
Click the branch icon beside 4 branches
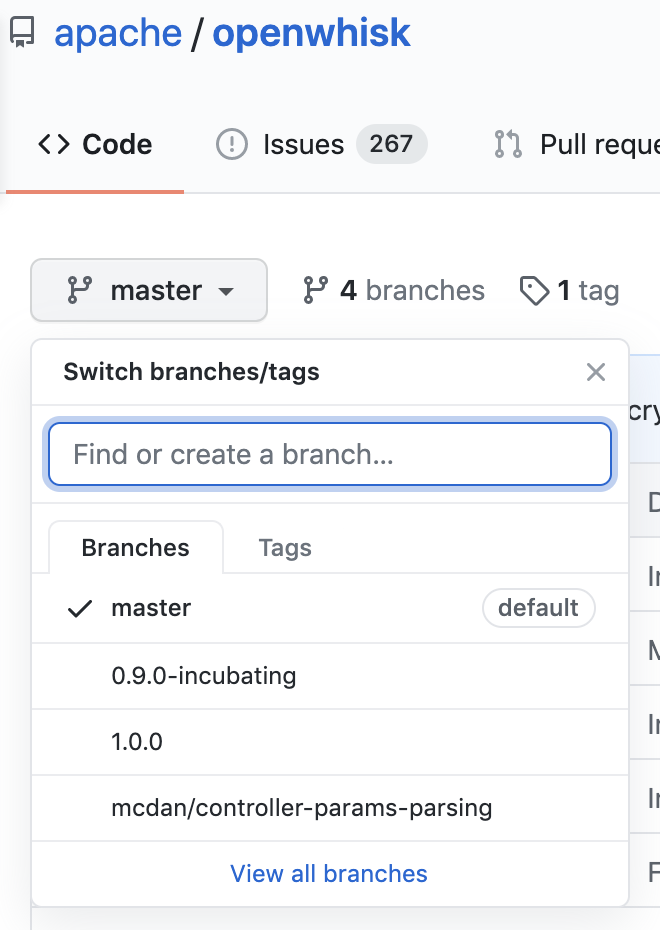tap(315, 290)
